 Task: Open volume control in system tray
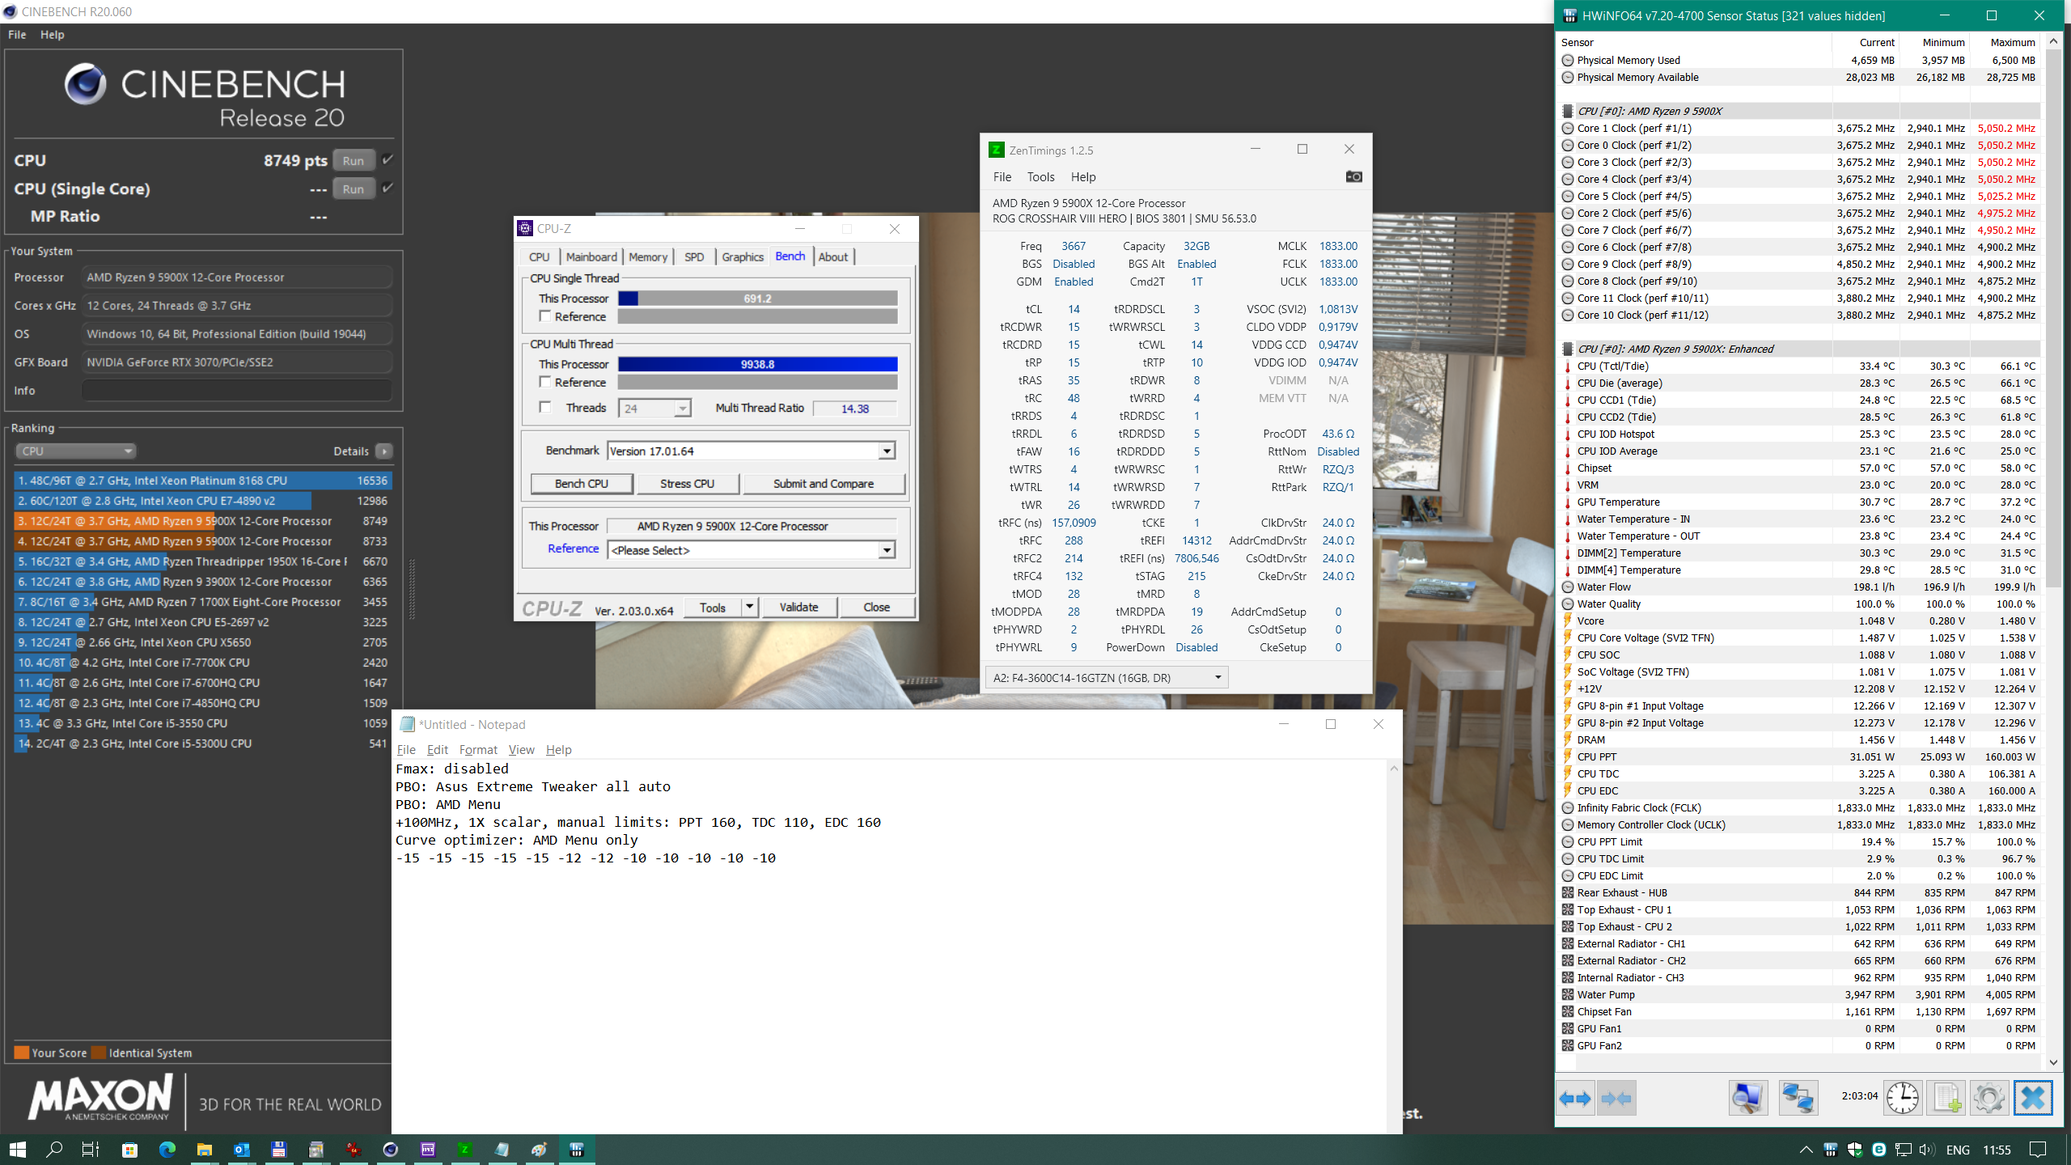[1927, 1150]
